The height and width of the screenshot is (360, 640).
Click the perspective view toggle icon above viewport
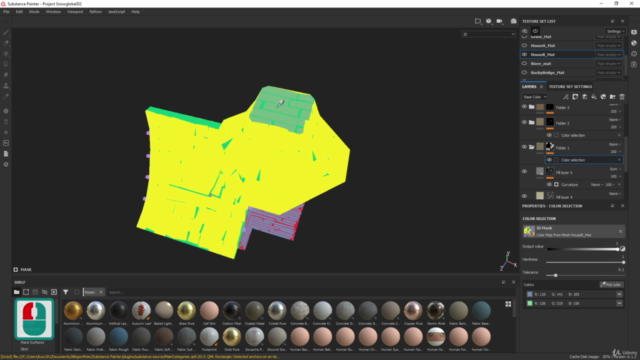point(478,21)
